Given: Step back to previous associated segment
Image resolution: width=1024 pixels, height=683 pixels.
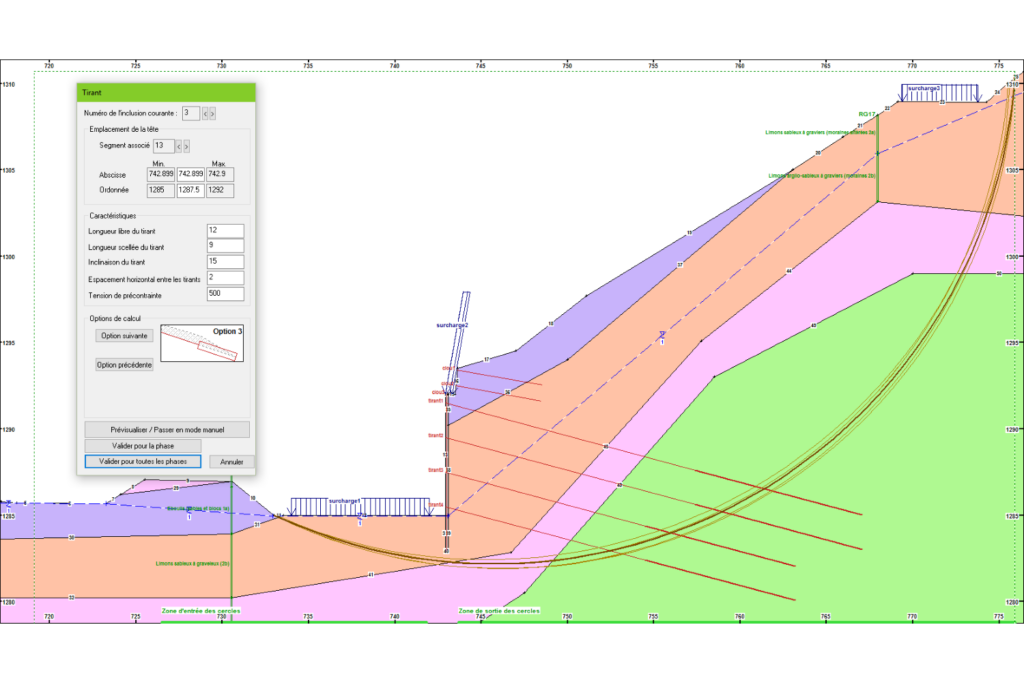Looking at the screenshot, I should pyautogui.click(x=180, y=146).
